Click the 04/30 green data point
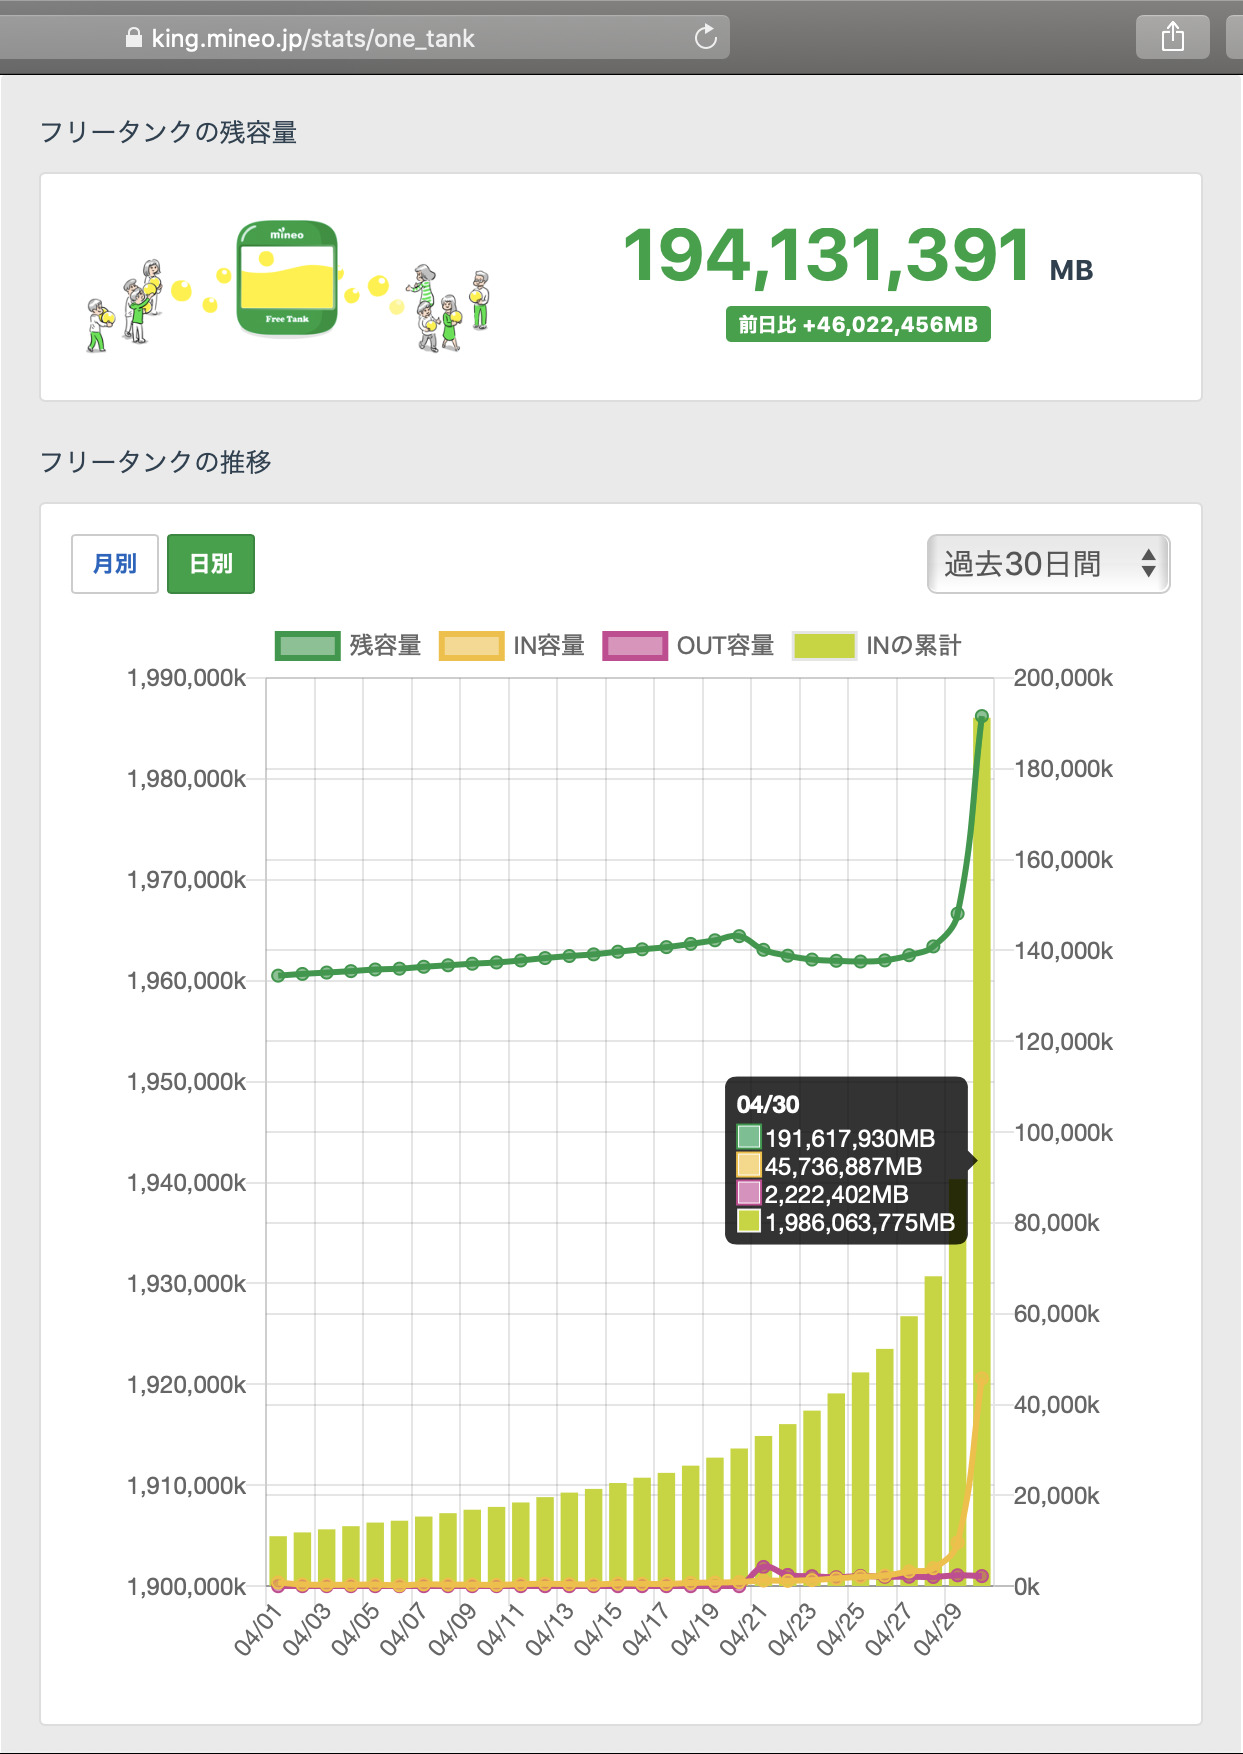This screenshot has width=1243, height=1754. [981, 716]
